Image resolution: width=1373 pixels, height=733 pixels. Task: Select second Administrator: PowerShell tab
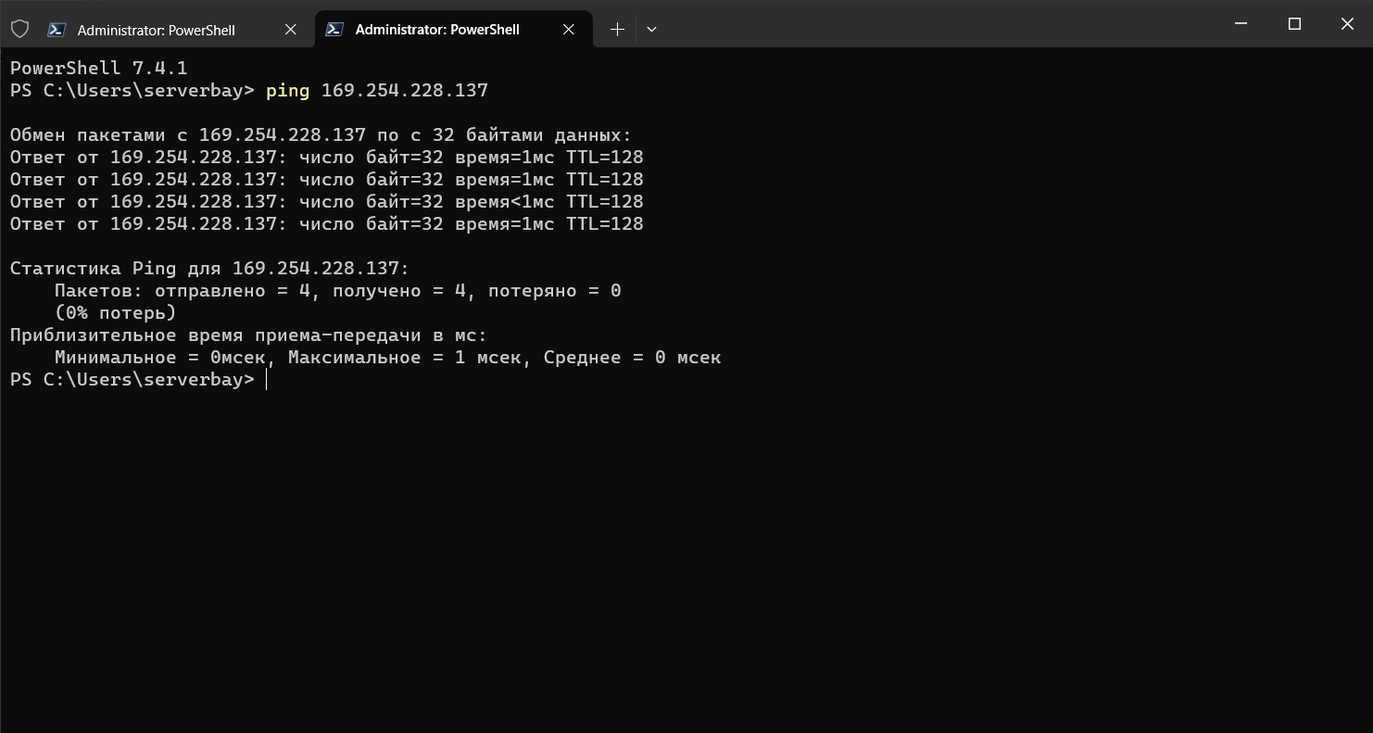point(453,29)
